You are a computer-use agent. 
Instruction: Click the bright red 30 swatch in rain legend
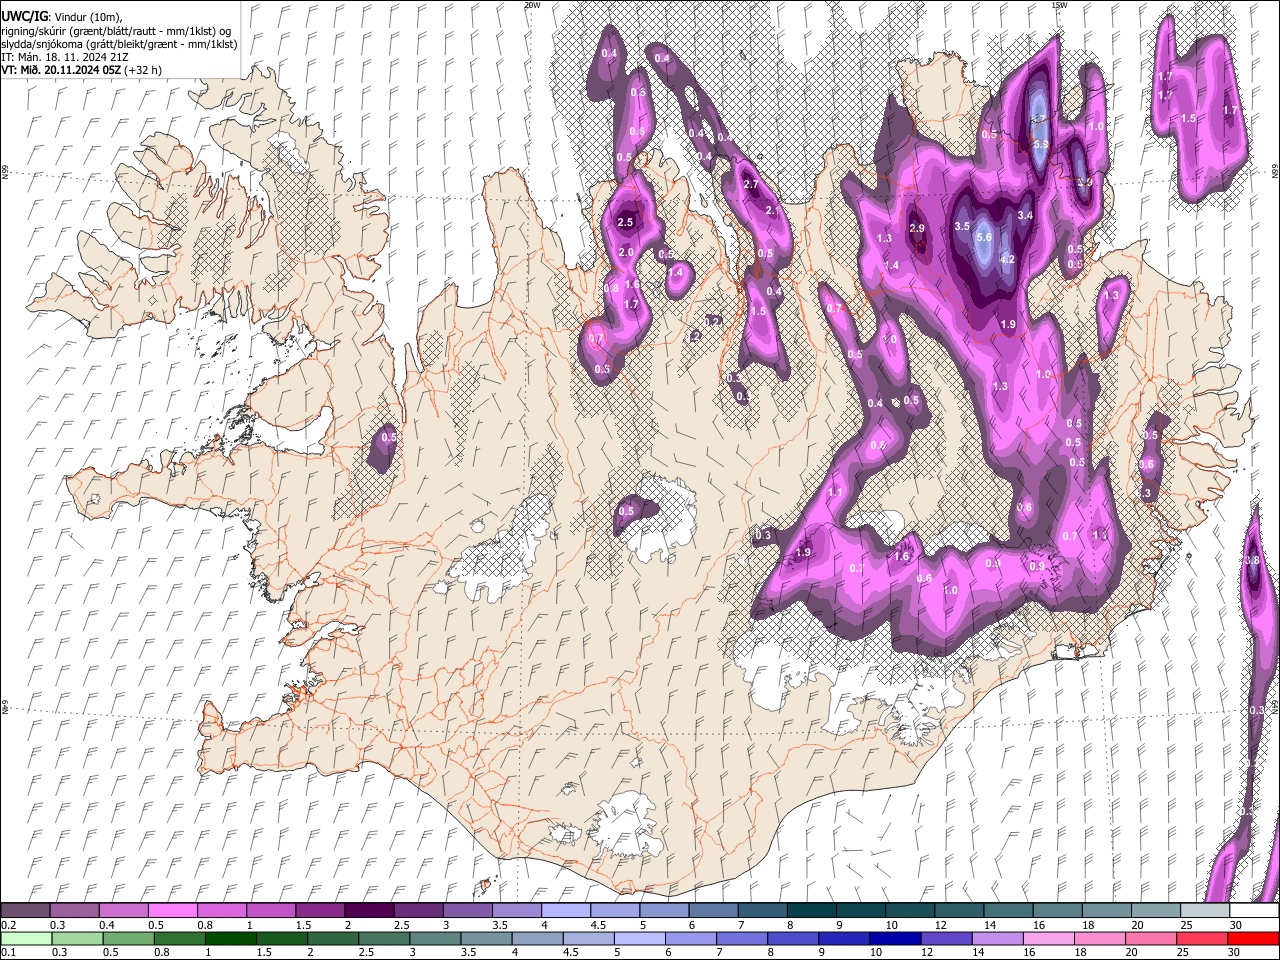pyautogui.click(x=1254, y=938)
